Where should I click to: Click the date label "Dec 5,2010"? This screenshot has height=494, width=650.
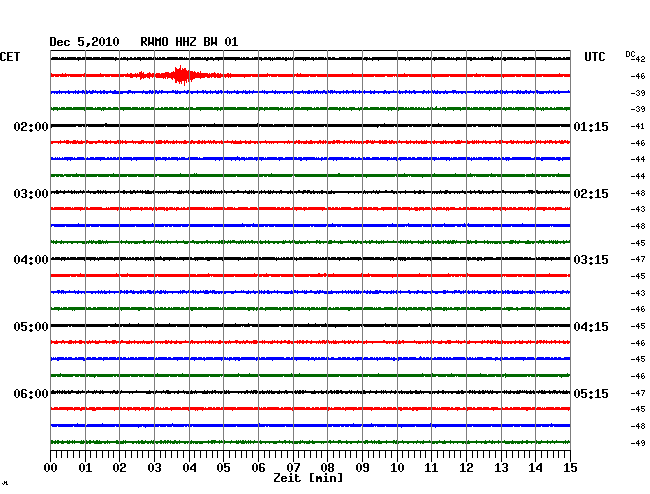point(84,42)
